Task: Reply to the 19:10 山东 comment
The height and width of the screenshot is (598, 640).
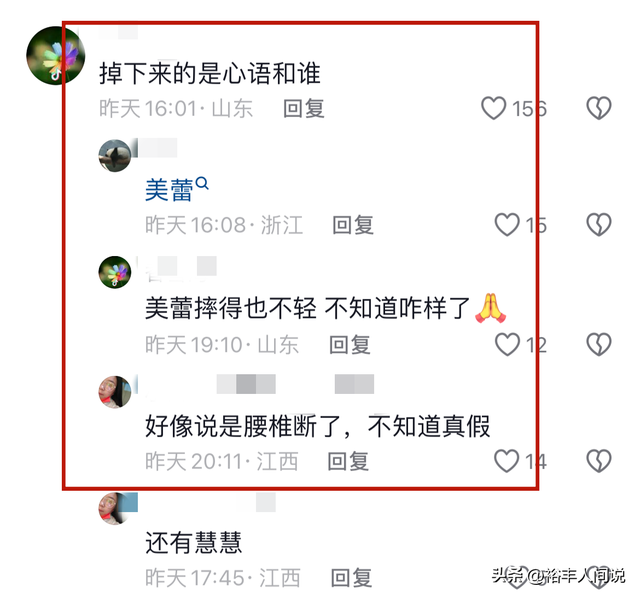Action: pyautogui.click(x=350, y=345)
